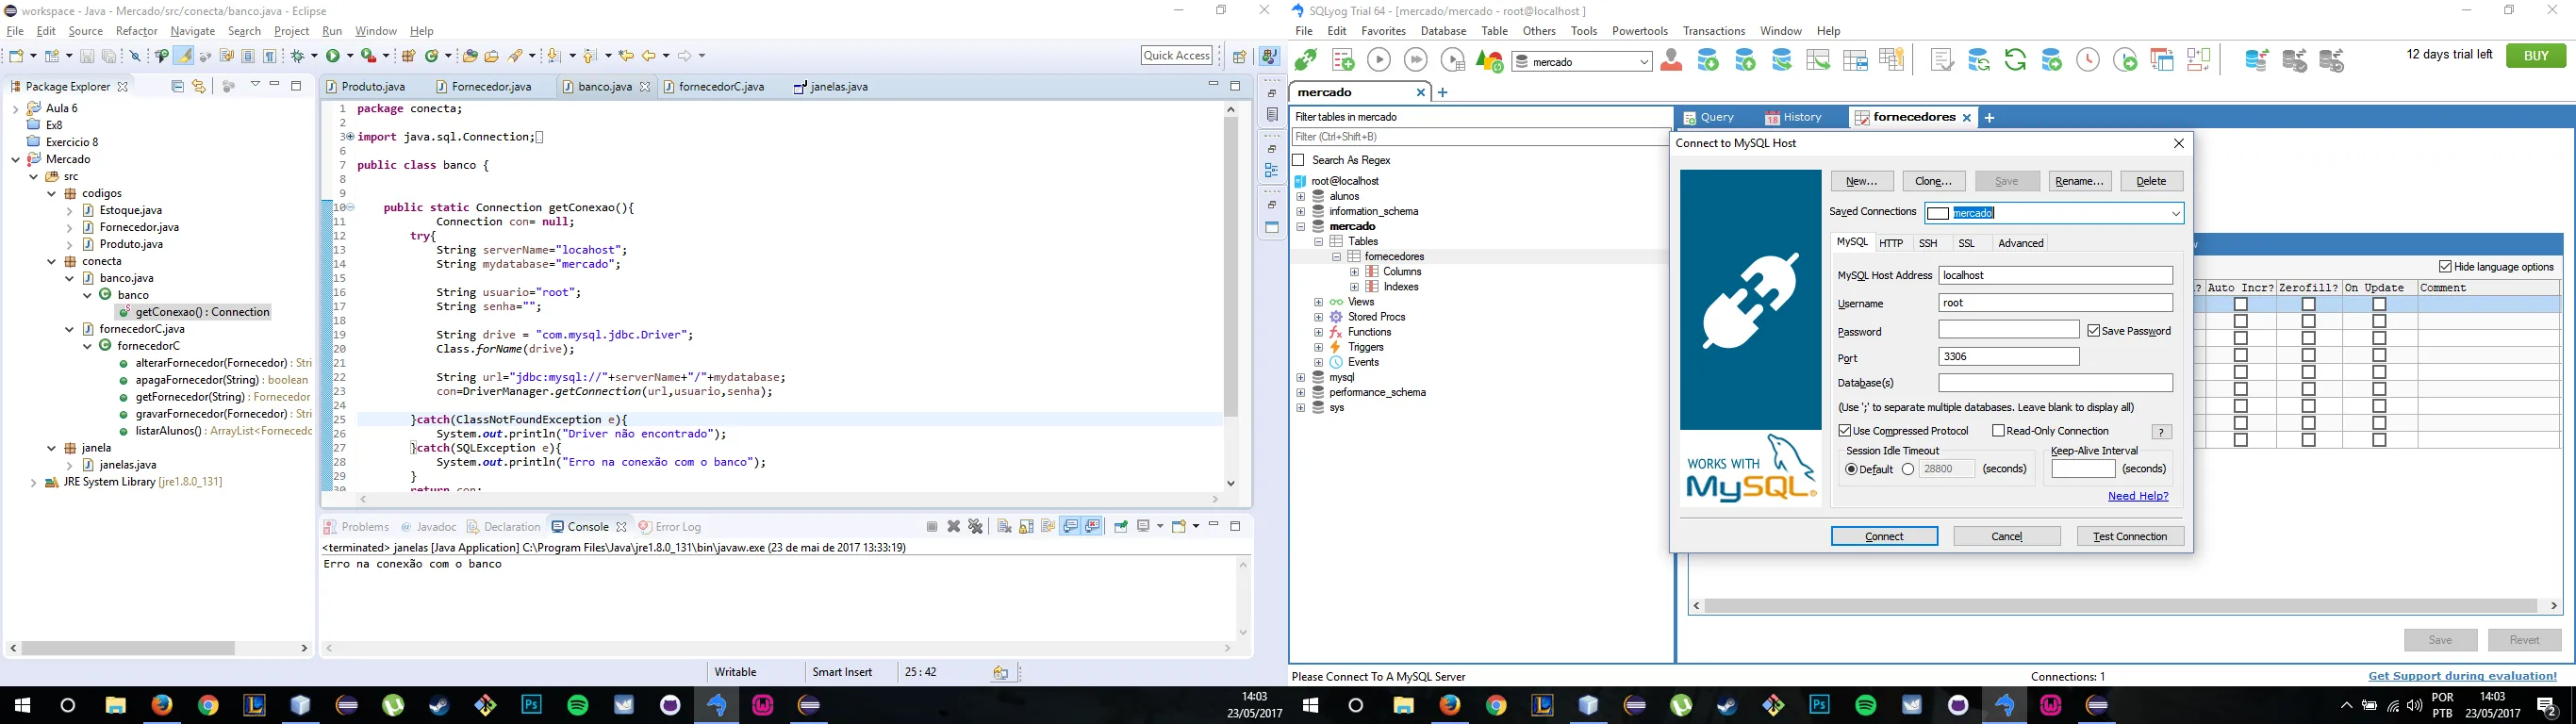
Task: Tick the Search As Regex checkbox
Action: pos(1299,160)
